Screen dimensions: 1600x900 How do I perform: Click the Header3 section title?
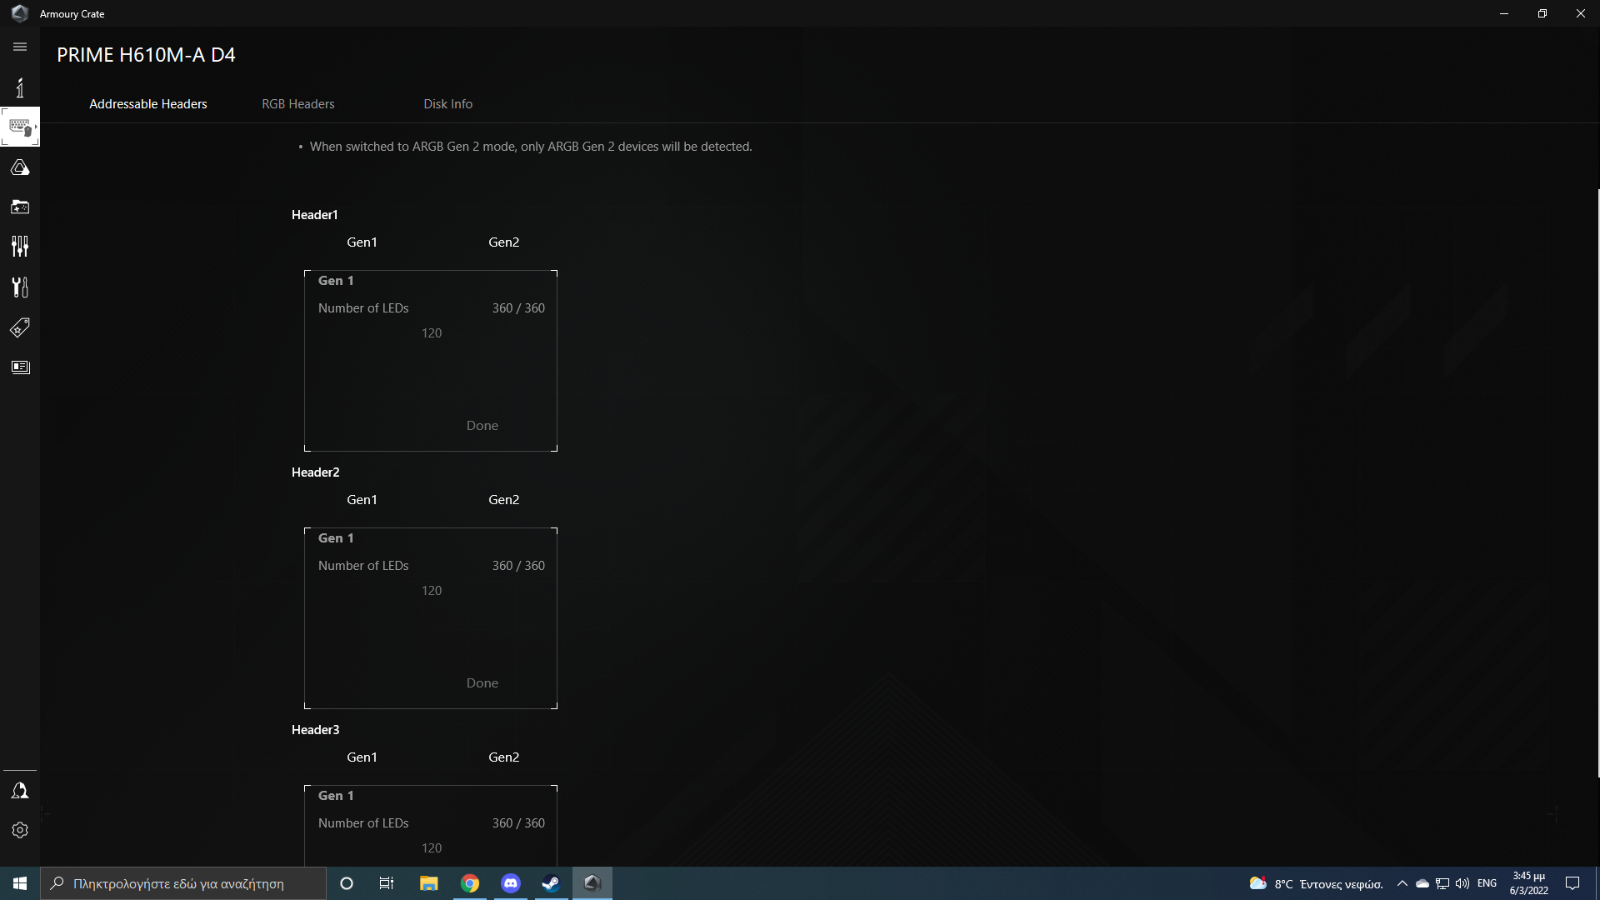click(x=315, y=730)
